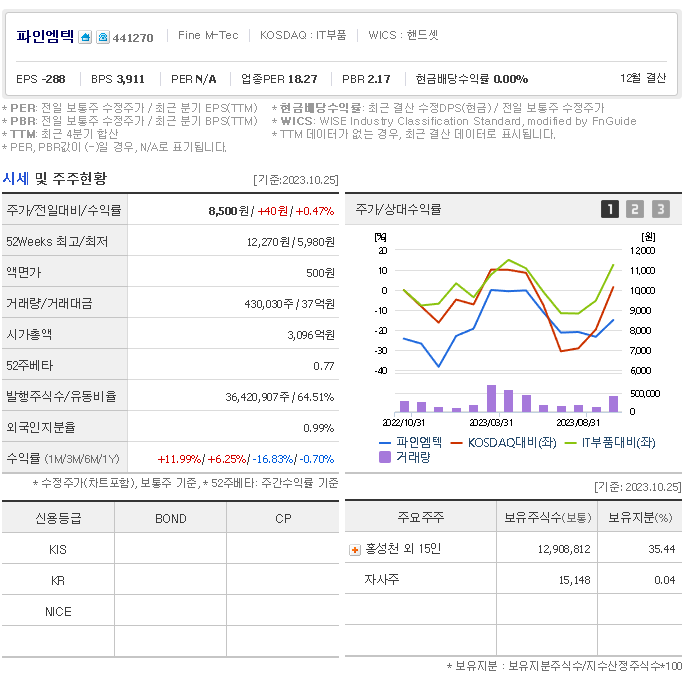
Task: Click the KOSDAQ대비(좌) red legend entry
Action: [x=503, y=442]
